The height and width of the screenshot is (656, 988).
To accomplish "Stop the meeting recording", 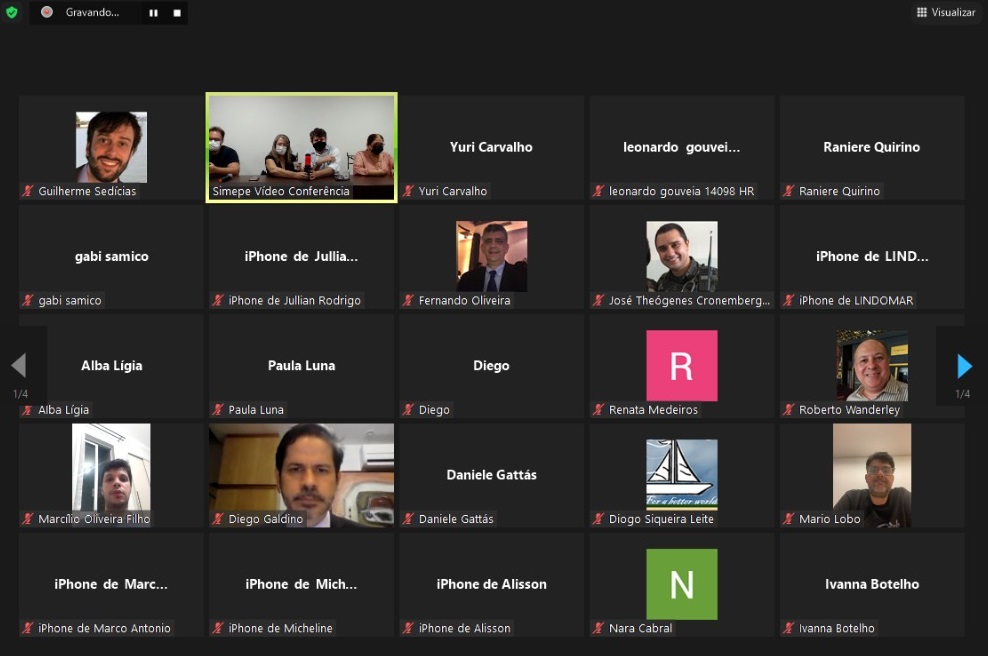I will 177,13.
